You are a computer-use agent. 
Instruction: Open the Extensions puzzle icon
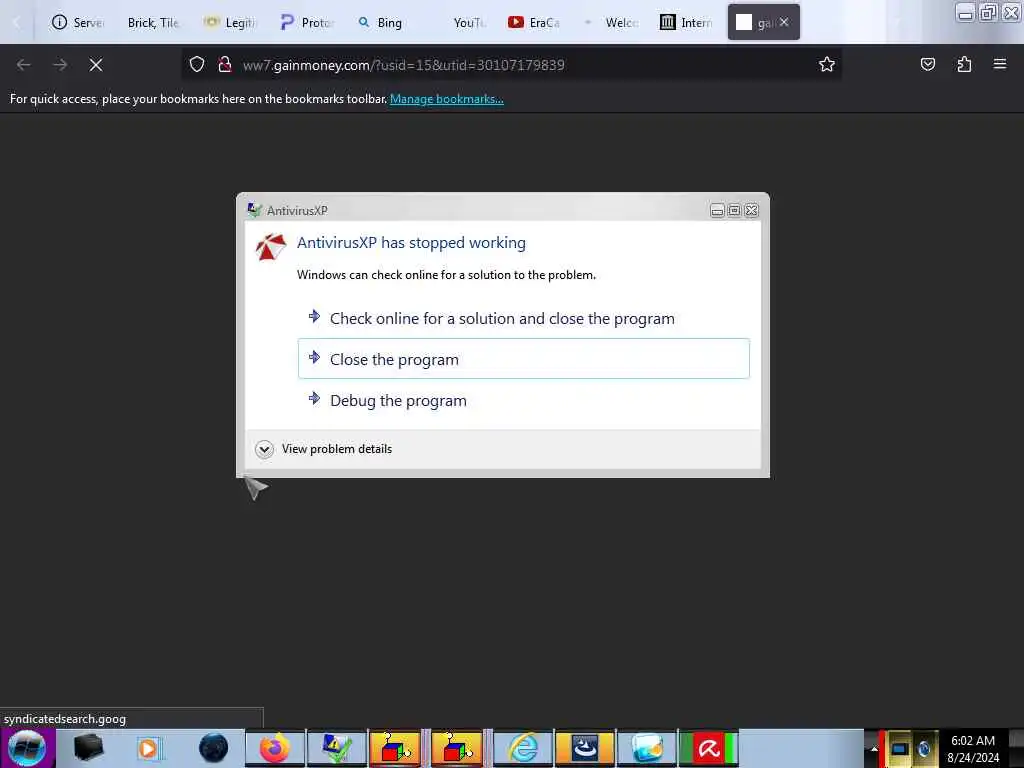(x=964, y=65)
